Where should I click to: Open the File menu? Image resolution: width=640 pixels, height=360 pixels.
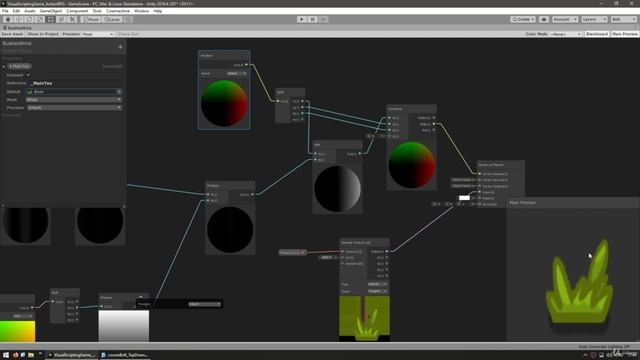[5, 11]
